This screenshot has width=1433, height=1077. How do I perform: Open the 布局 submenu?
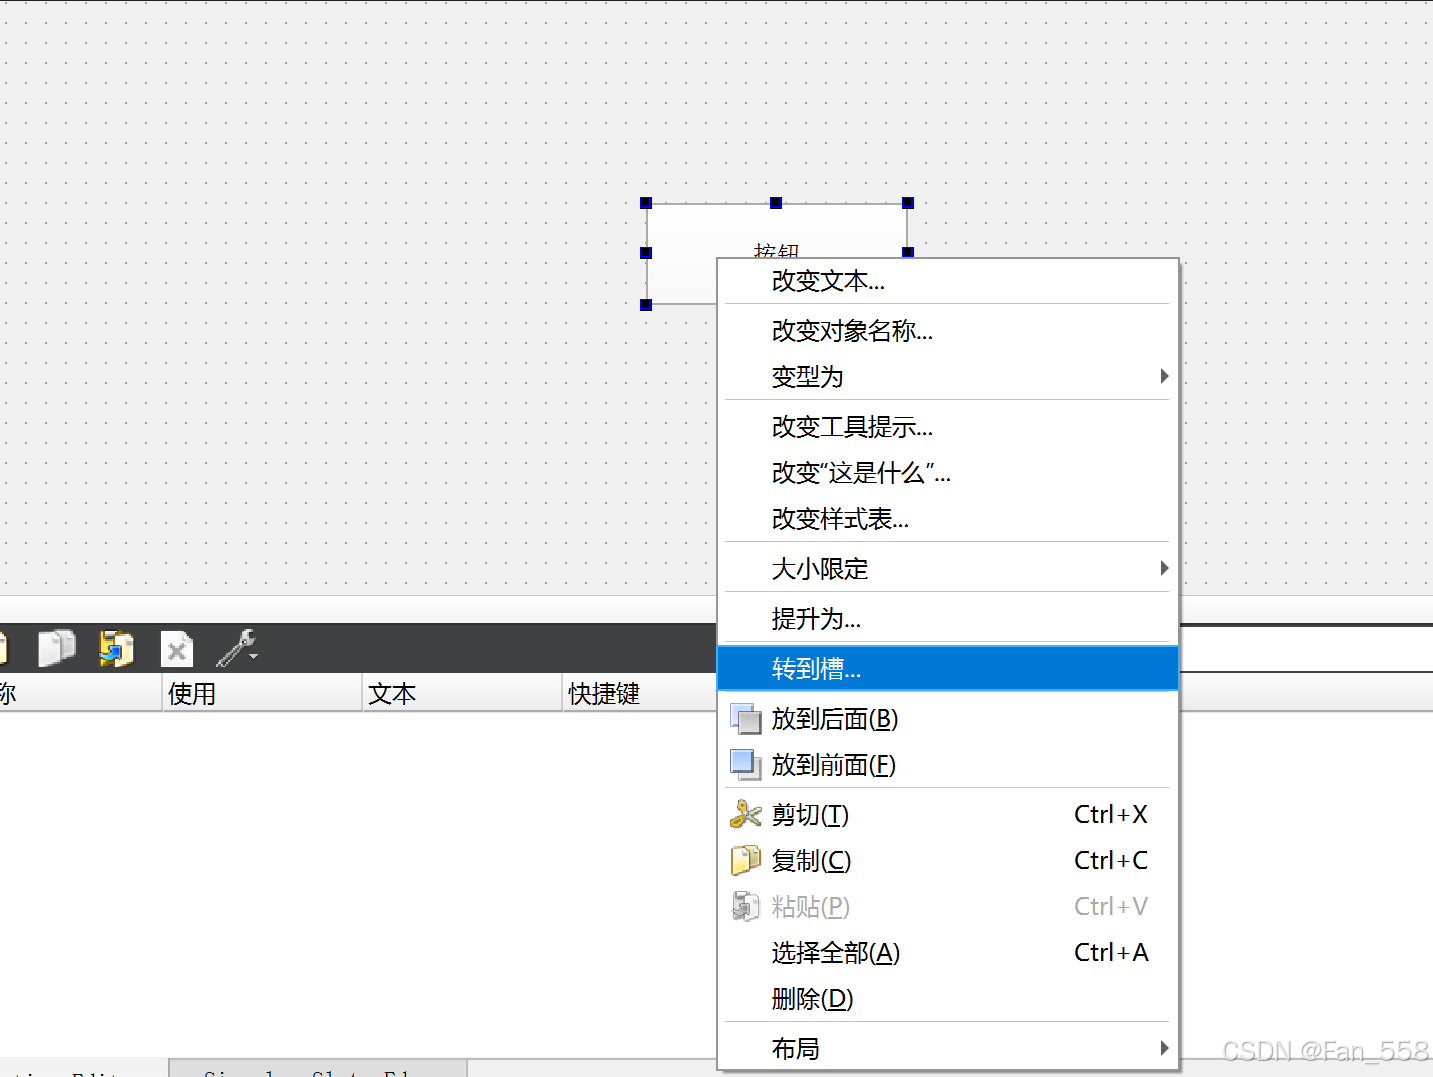pyautogui.click(x=948, y=1049)
